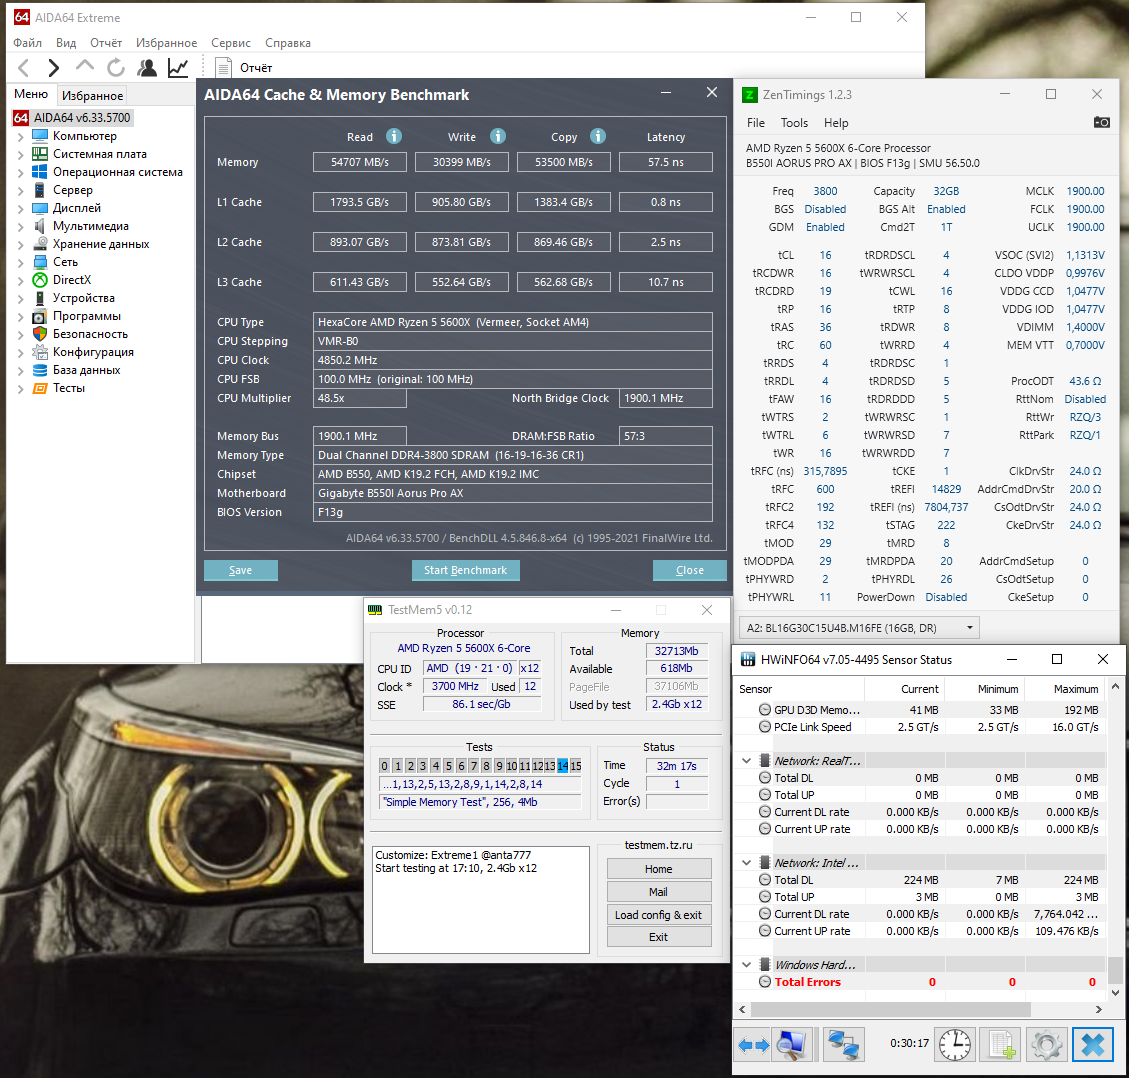Click Total Errors sensor row
Image resolution: width=1129 pixels, height=1078 pixels.
coord(919,982)
